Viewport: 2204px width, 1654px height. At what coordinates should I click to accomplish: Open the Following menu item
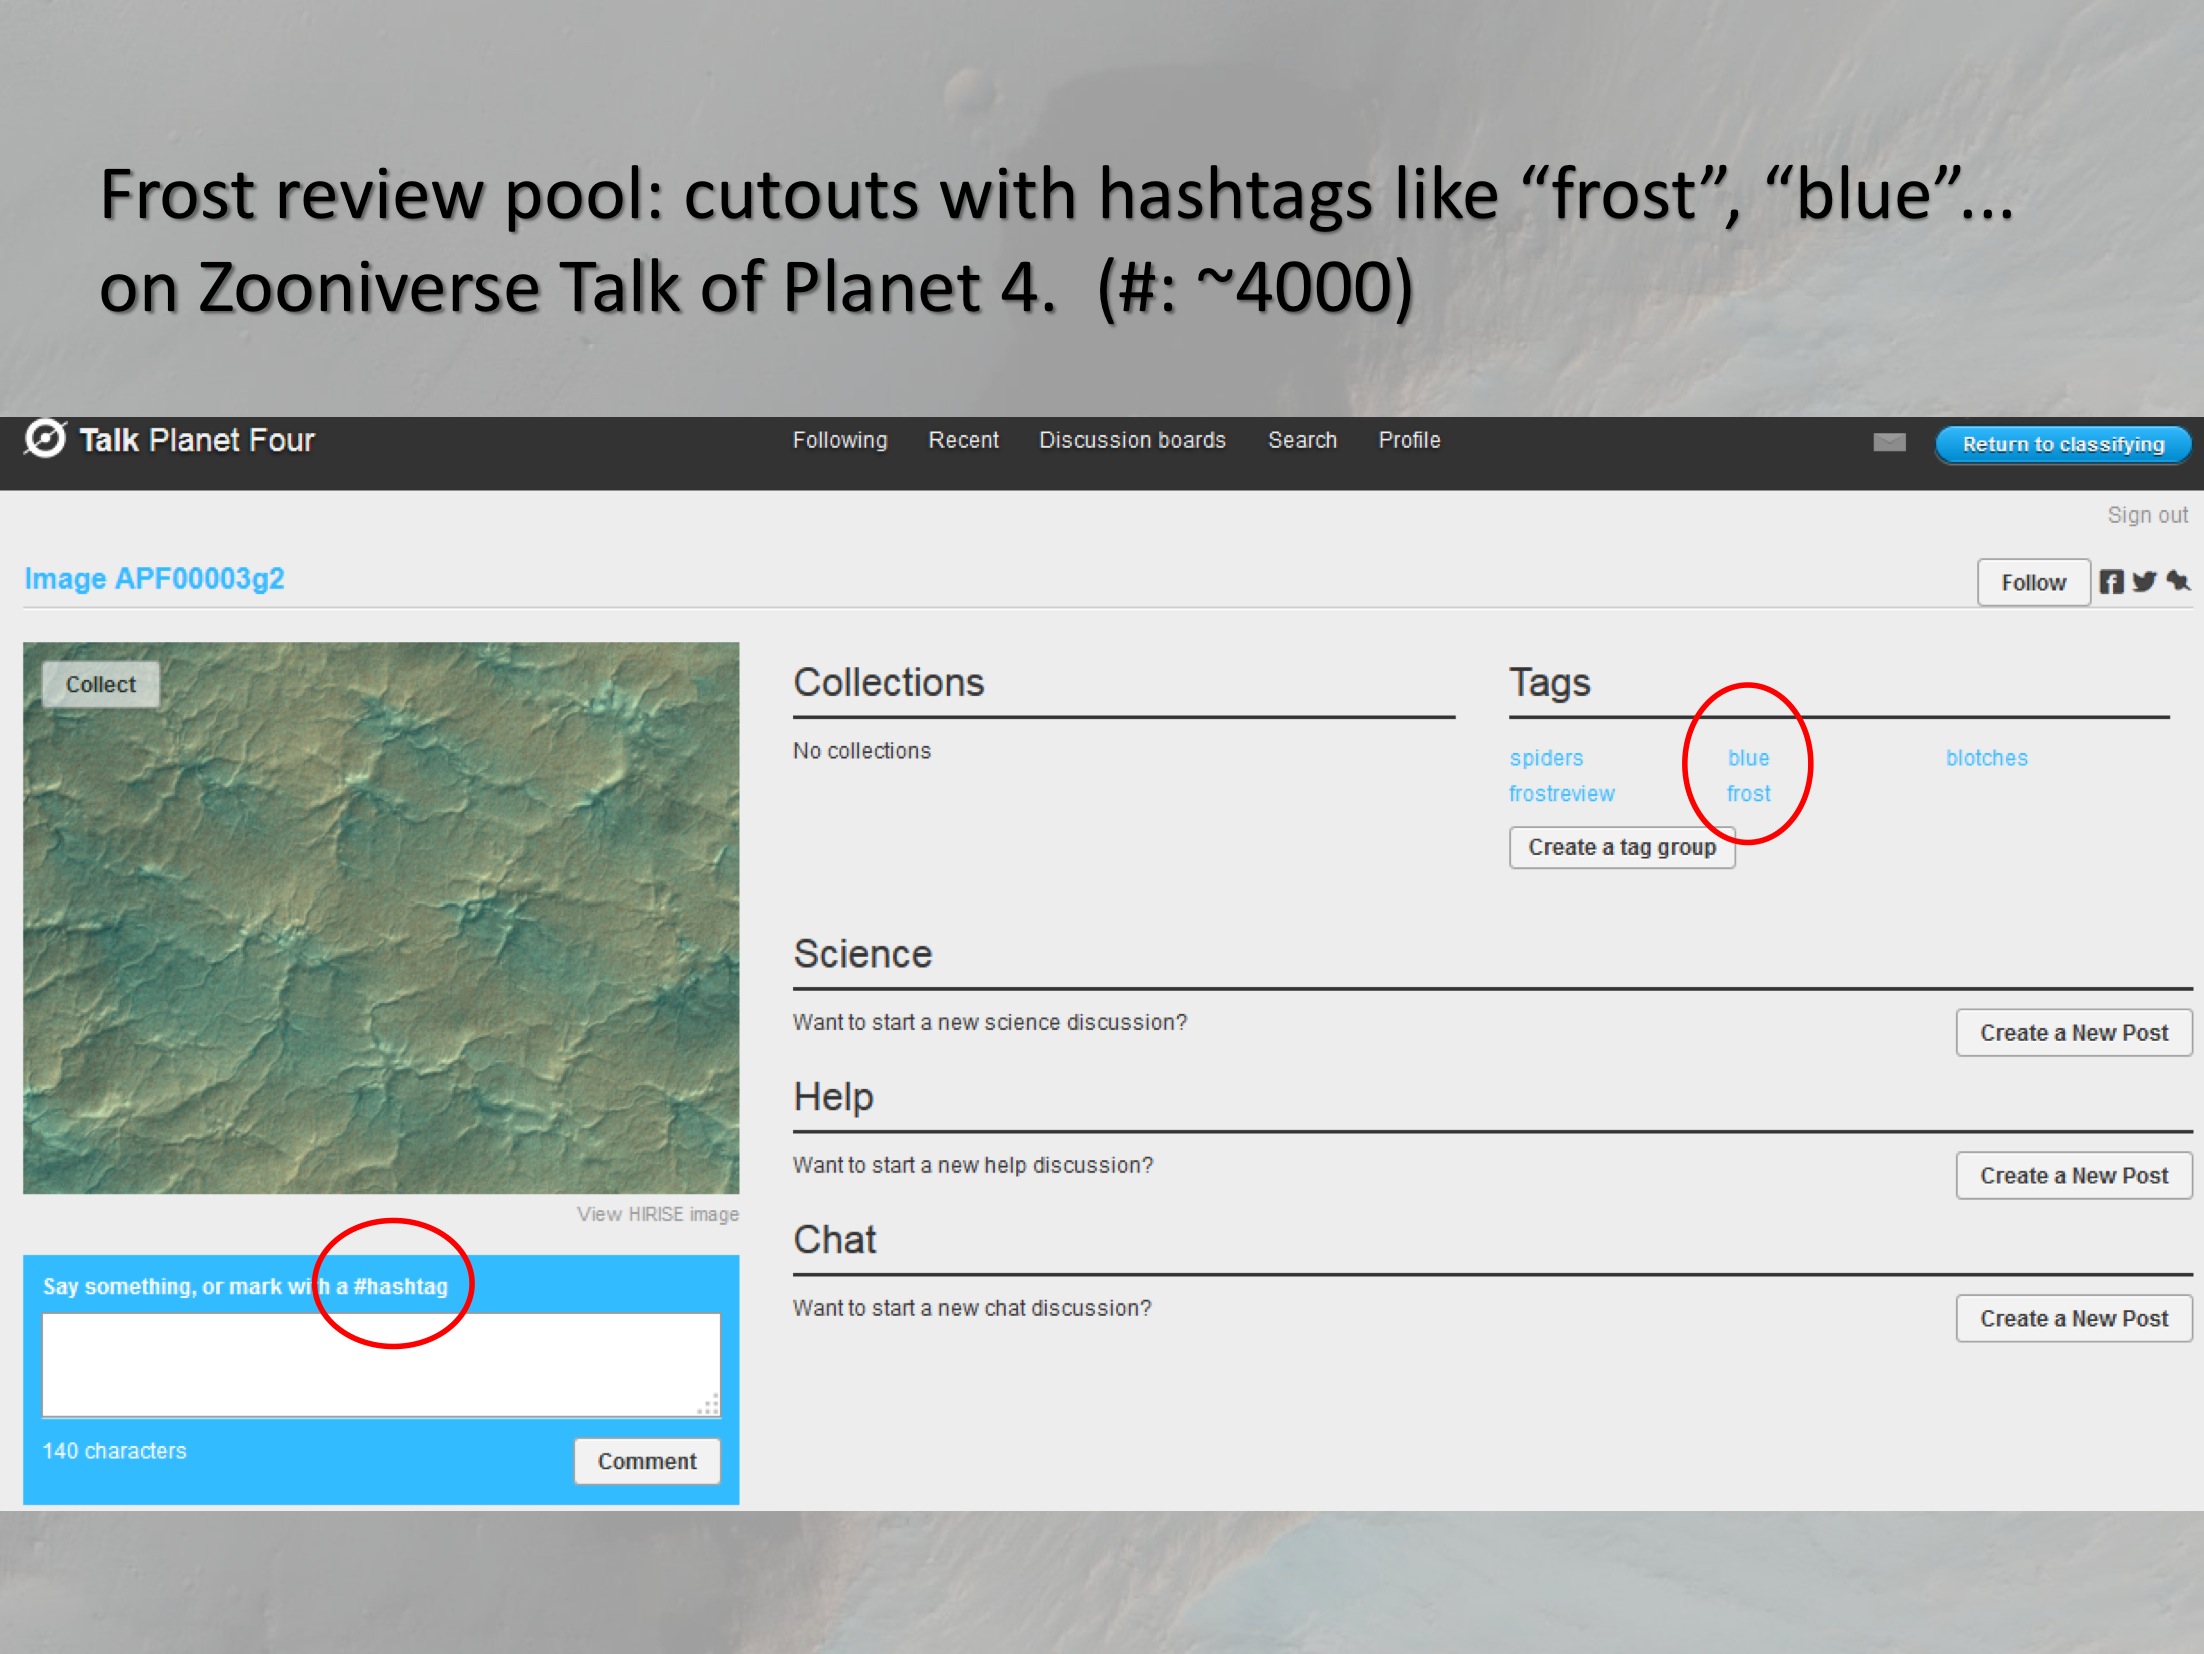[839, 440]
